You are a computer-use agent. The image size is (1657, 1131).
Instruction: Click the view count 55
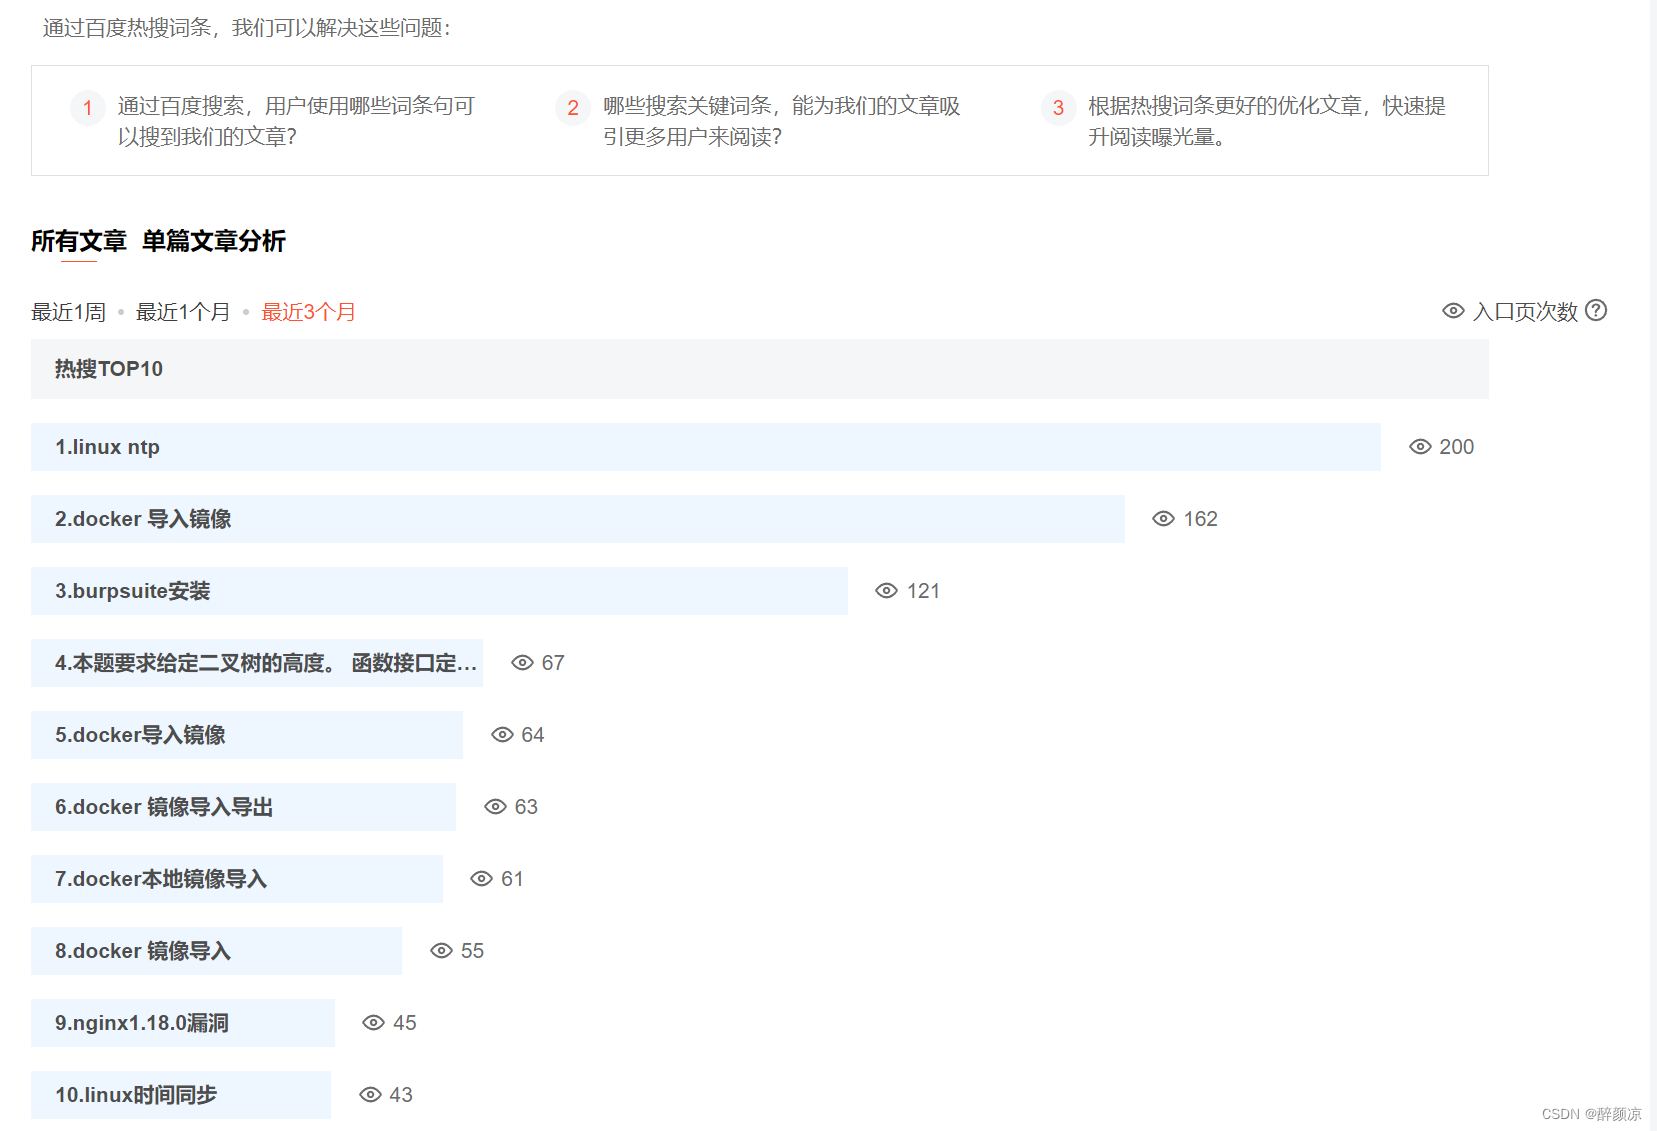(x=472, y=951)
